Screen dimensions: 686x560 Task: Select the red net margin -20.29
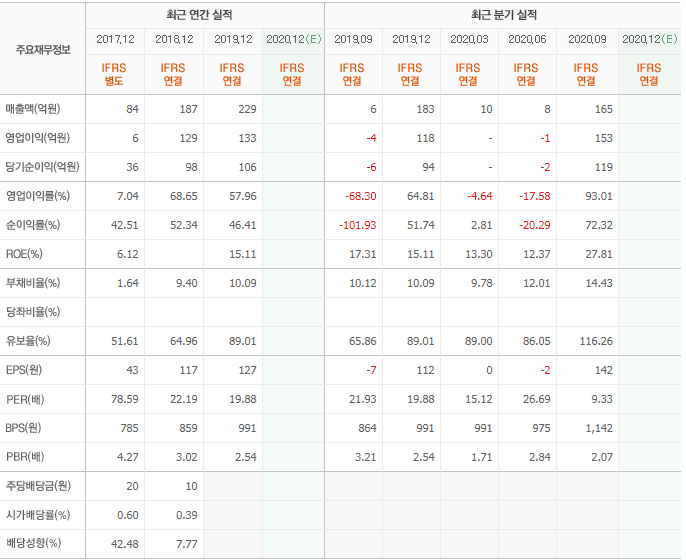click(x=535, y=225)
